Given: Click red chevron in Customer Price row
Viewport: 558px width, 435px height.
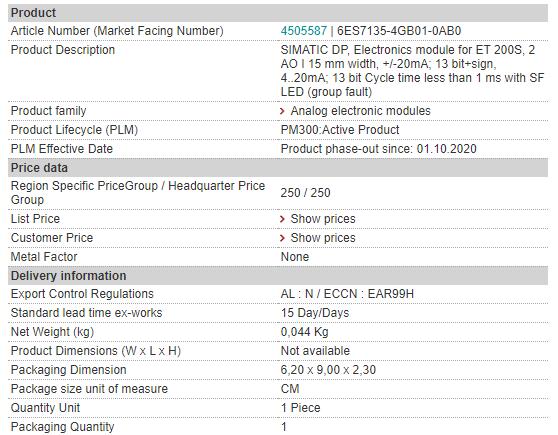Looking at the screenshot, I should click(283, 238).
